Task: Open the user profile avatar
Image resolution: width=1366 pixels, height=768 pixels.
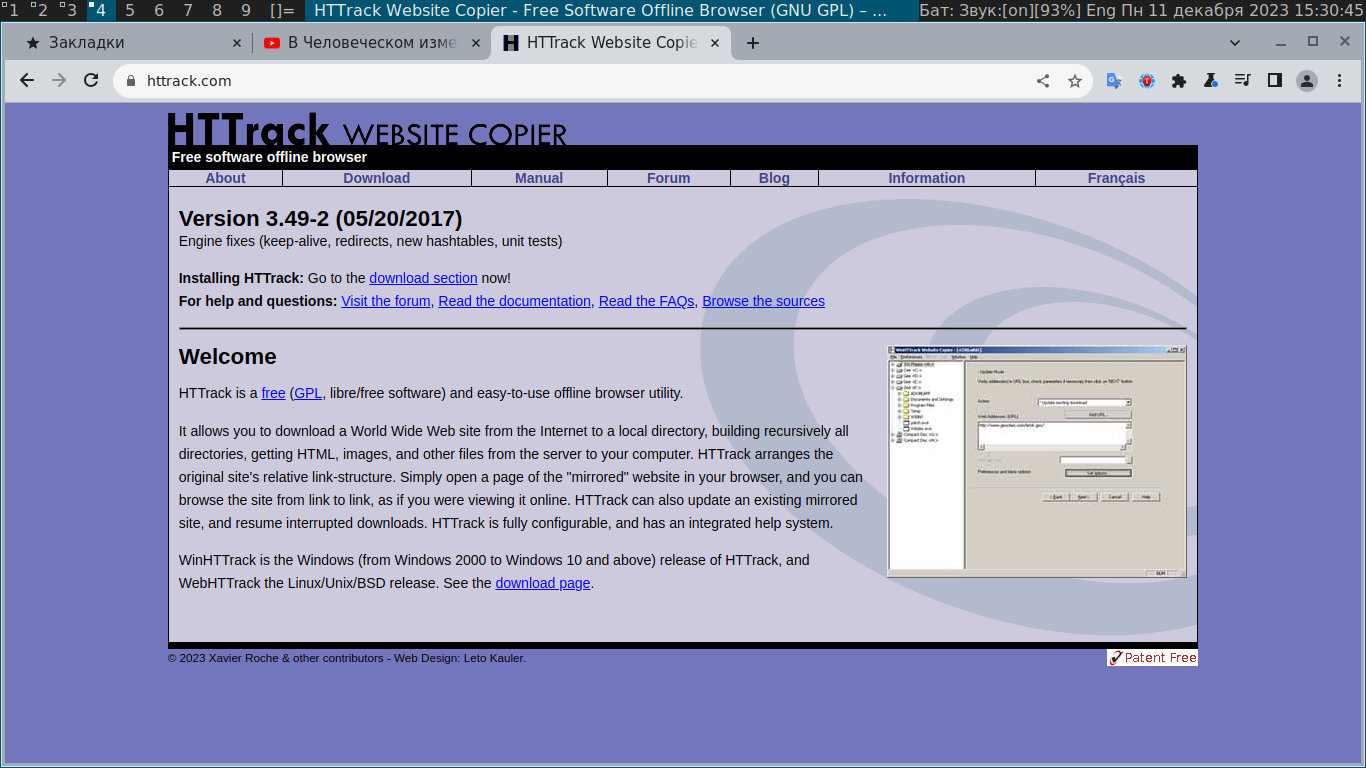Action: tap(1307, 81)
